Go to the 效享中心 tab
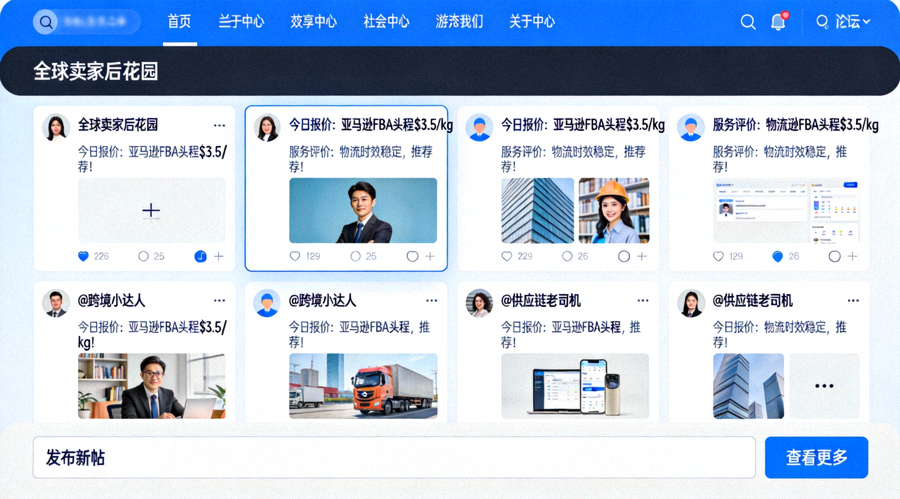900x499 pixels. (x=313, y=22)
